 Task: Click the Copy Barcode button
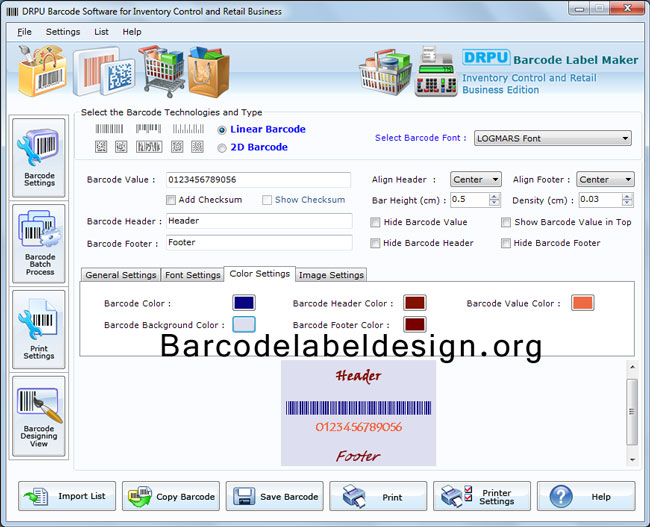coord(171,496)
